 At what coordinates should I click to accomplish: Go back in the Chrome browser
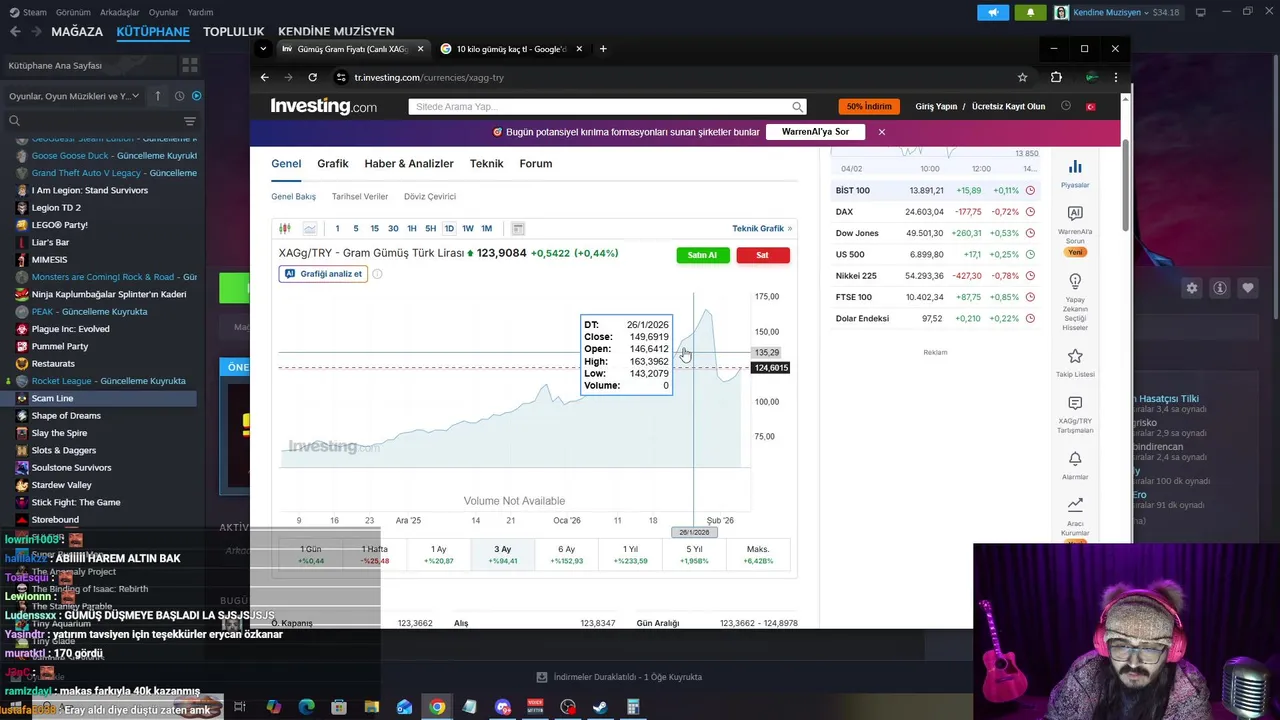click(265, 77)
